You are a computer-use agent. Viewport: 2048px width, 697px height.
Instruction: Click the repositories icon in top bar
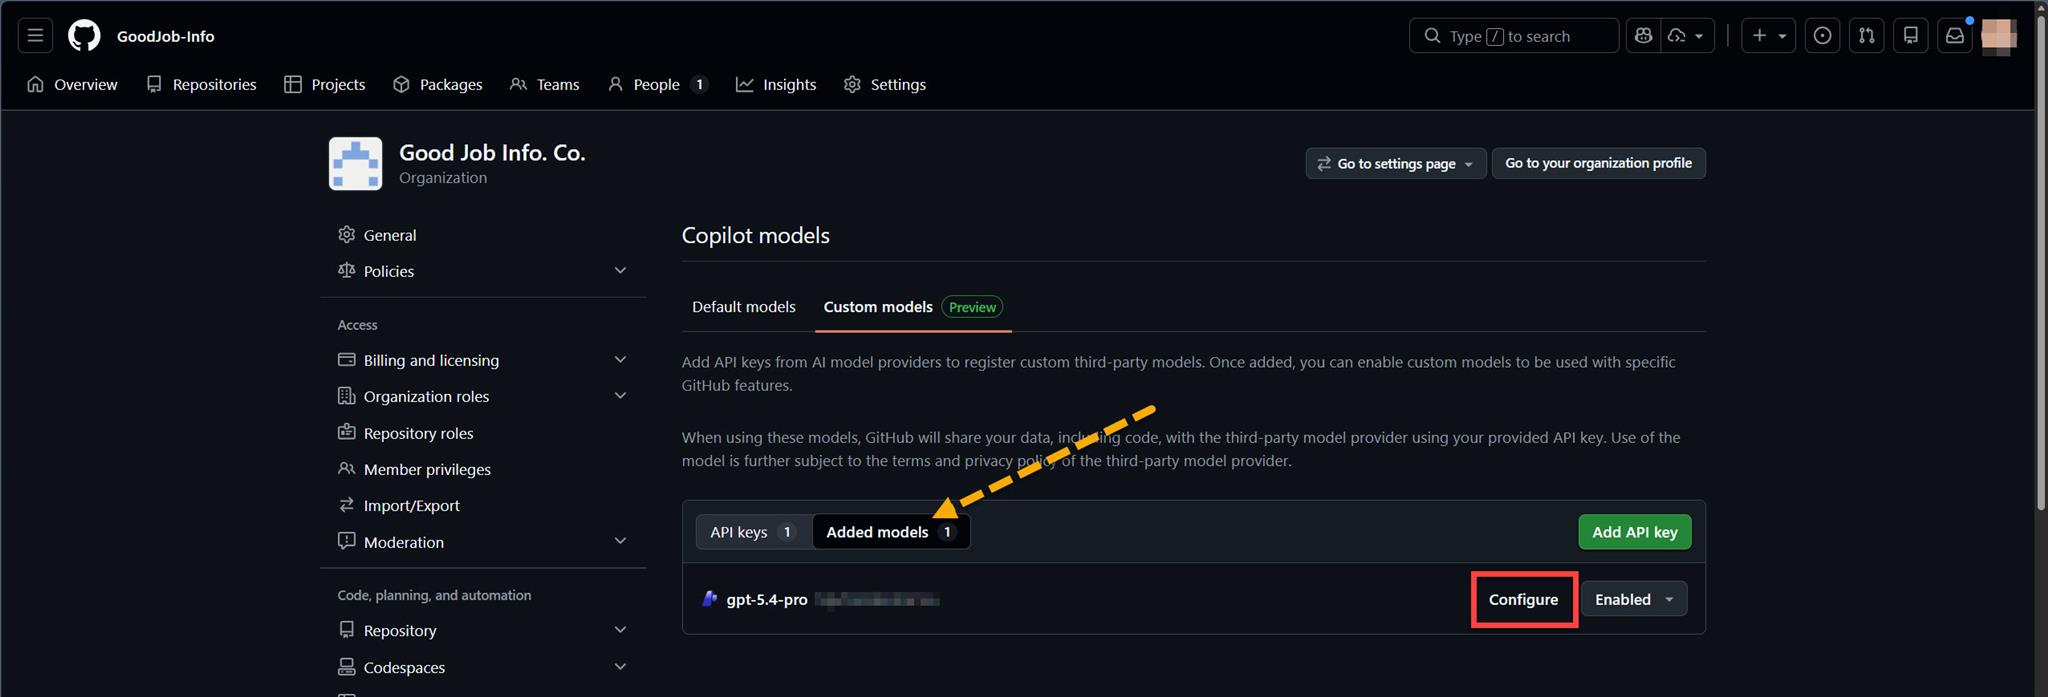tap(1910, 36)
